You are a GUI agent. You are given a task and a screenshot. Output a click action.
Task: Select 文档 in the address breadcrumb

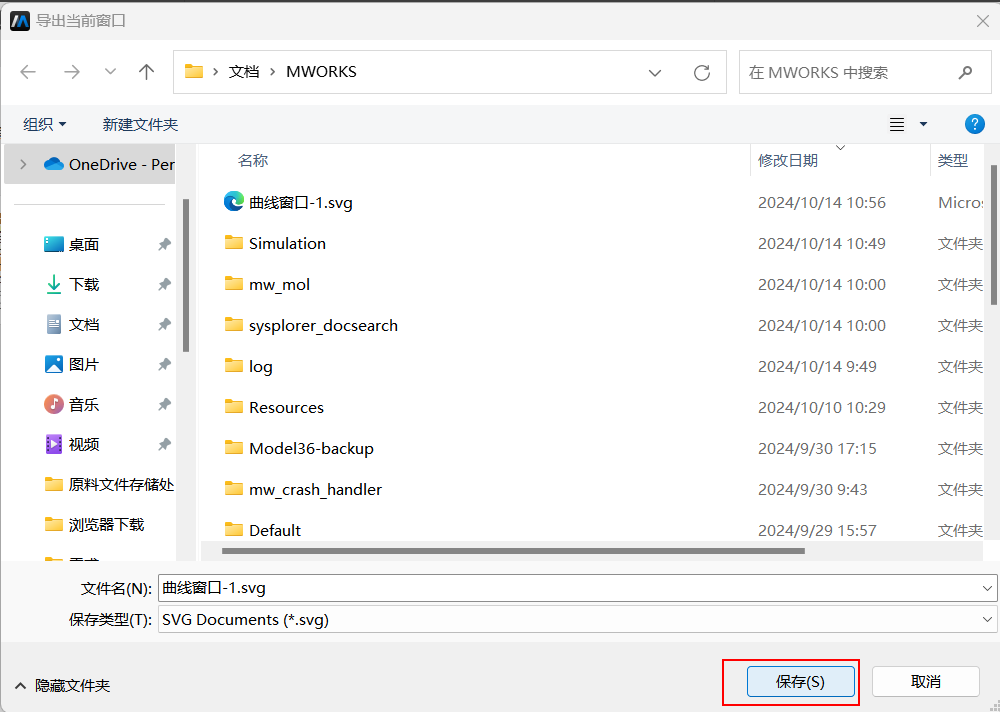[x=244, y=71]
